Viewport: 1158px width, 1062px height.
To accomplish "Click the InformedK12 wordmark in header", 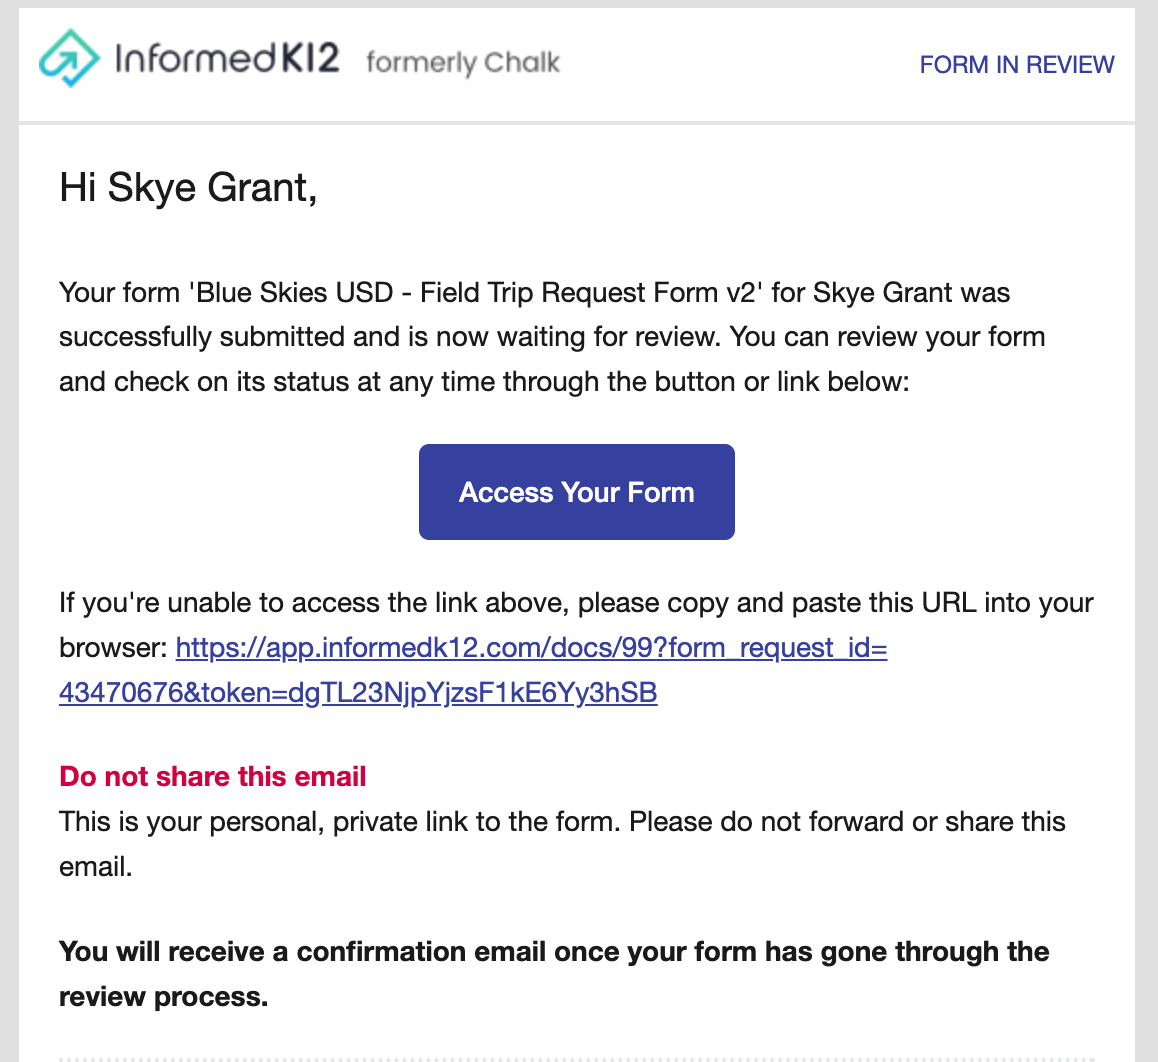I will (x=227, y=58).
